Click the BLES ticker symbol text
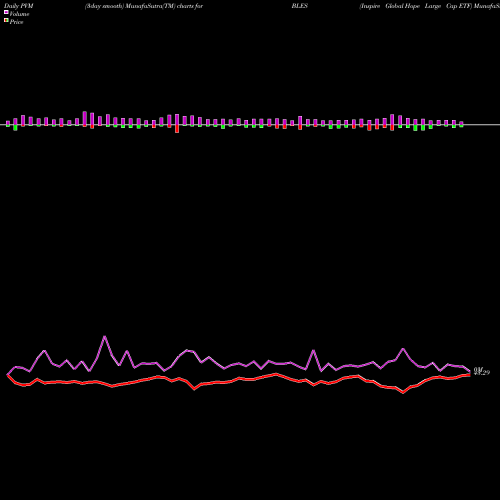Viewport: 500px width, 500px height. point(300,6)
